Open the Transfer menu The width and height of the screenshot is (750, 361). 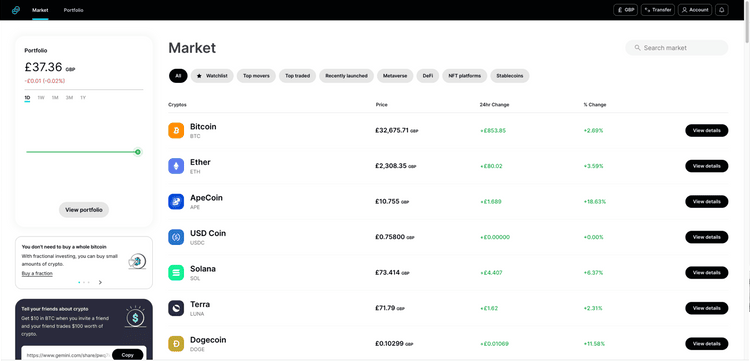point(658,10)
